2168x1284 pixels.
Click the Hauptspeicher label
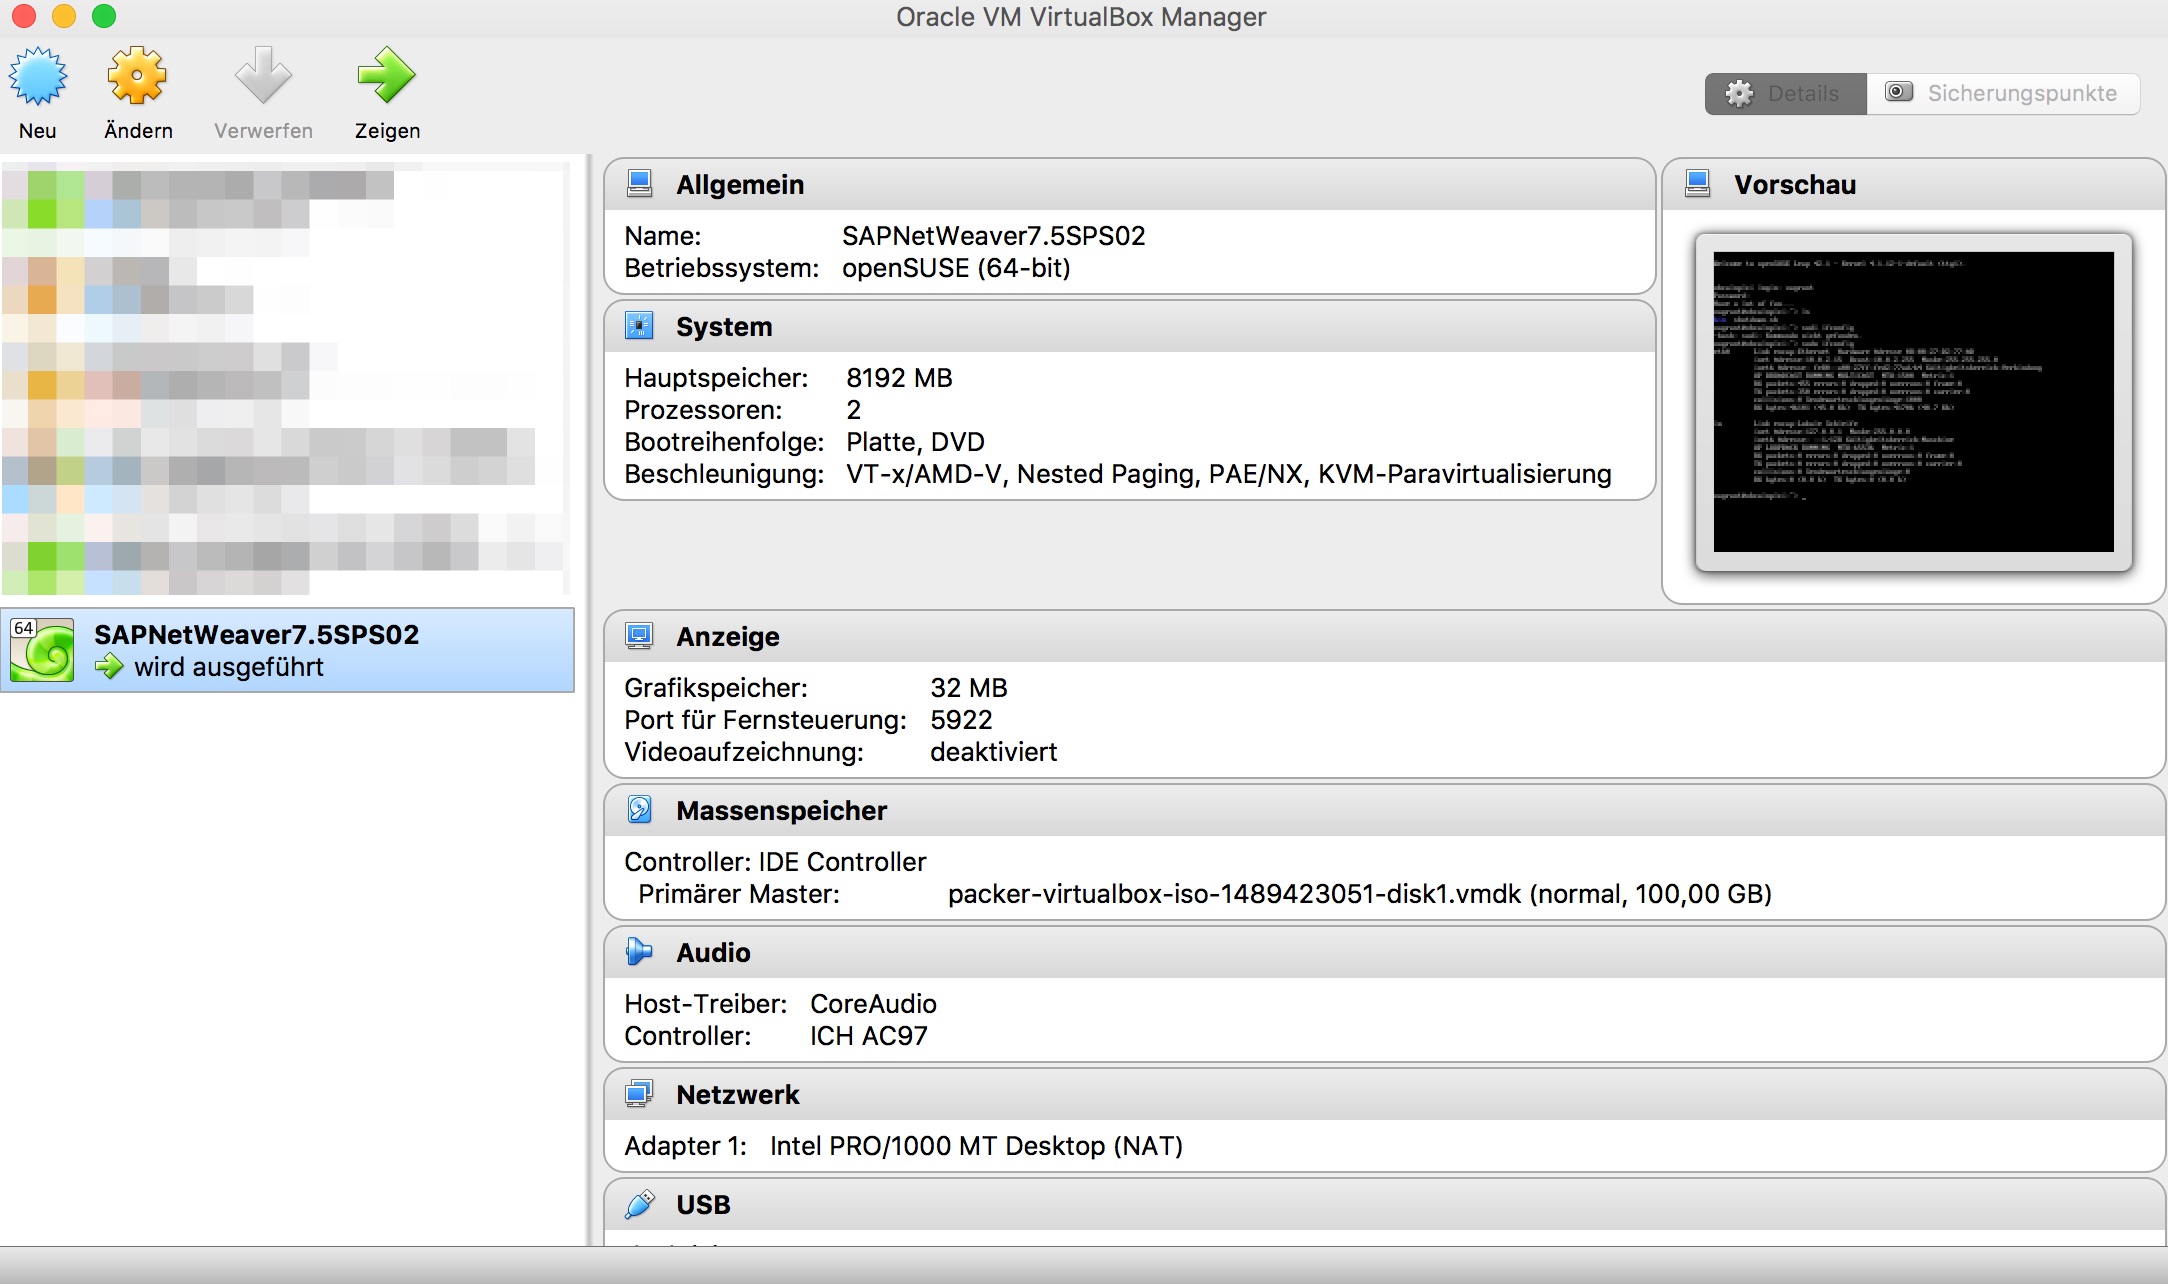pyautogui.click(x=716, y=378)
